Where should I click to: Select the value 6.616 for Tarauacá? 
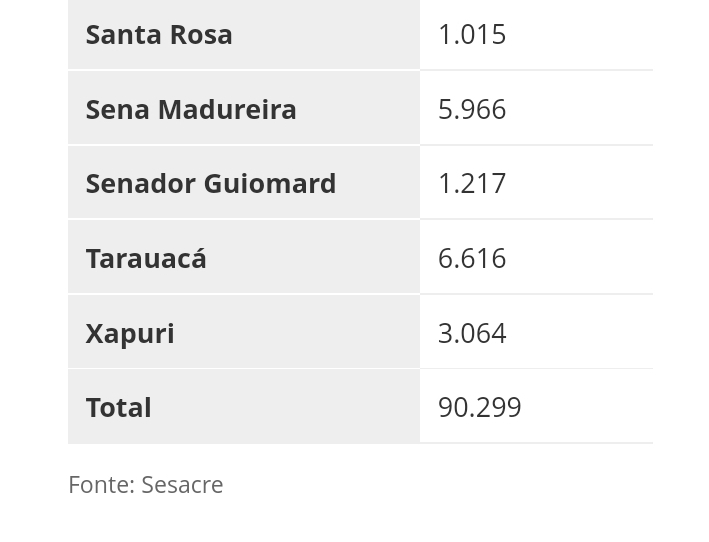click(472, 258)
